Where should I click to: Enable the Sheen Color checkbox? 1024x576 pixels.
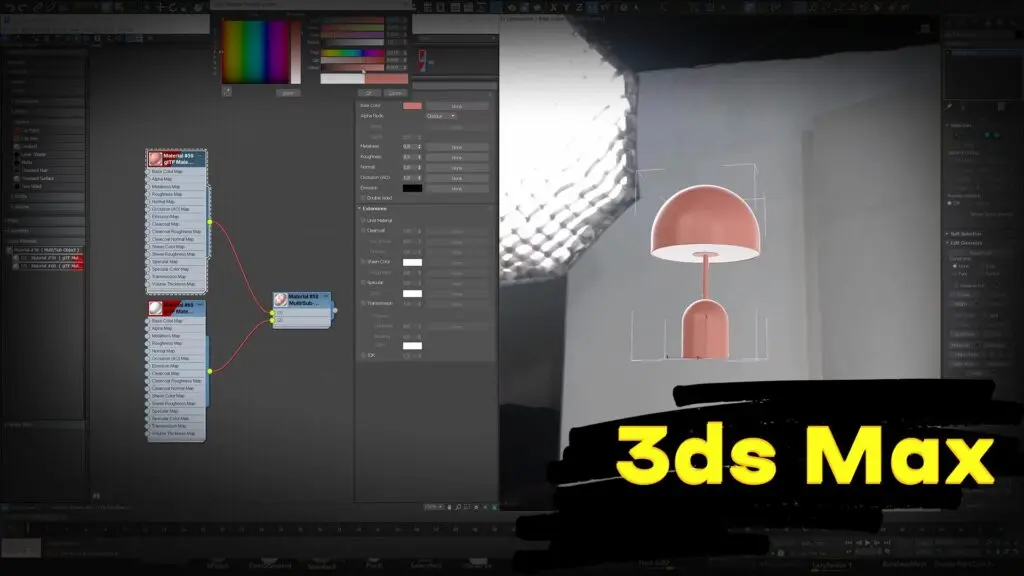(x=364, y=262)
